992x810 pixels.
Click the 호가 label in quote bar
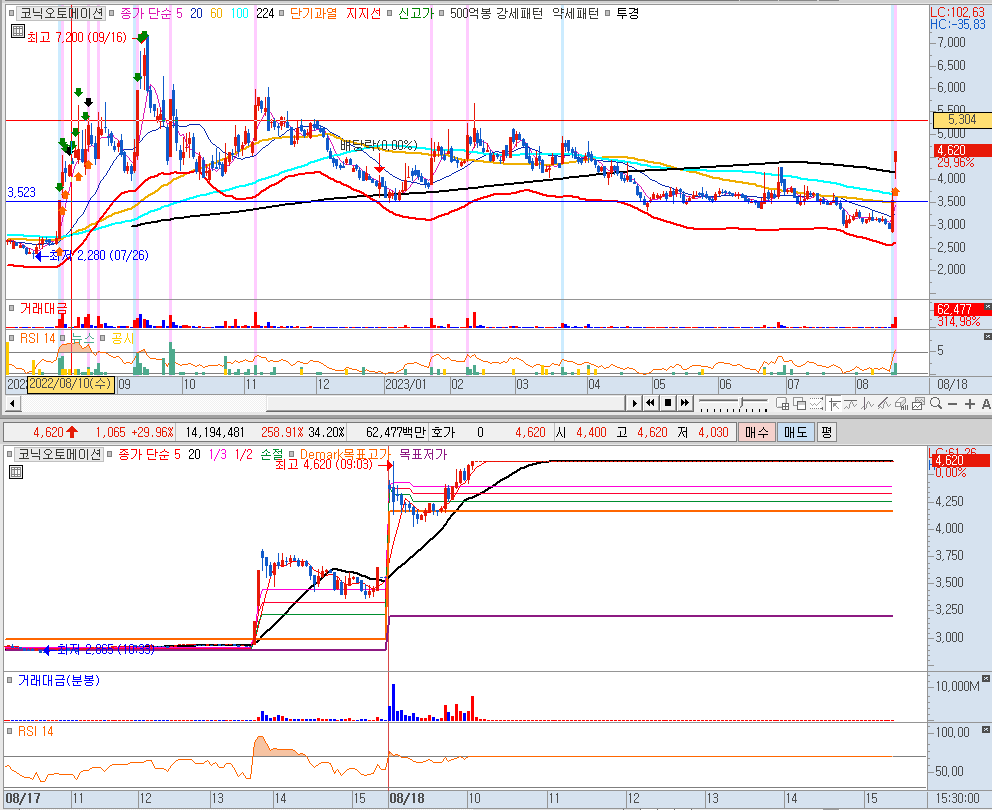coord(443,432)
